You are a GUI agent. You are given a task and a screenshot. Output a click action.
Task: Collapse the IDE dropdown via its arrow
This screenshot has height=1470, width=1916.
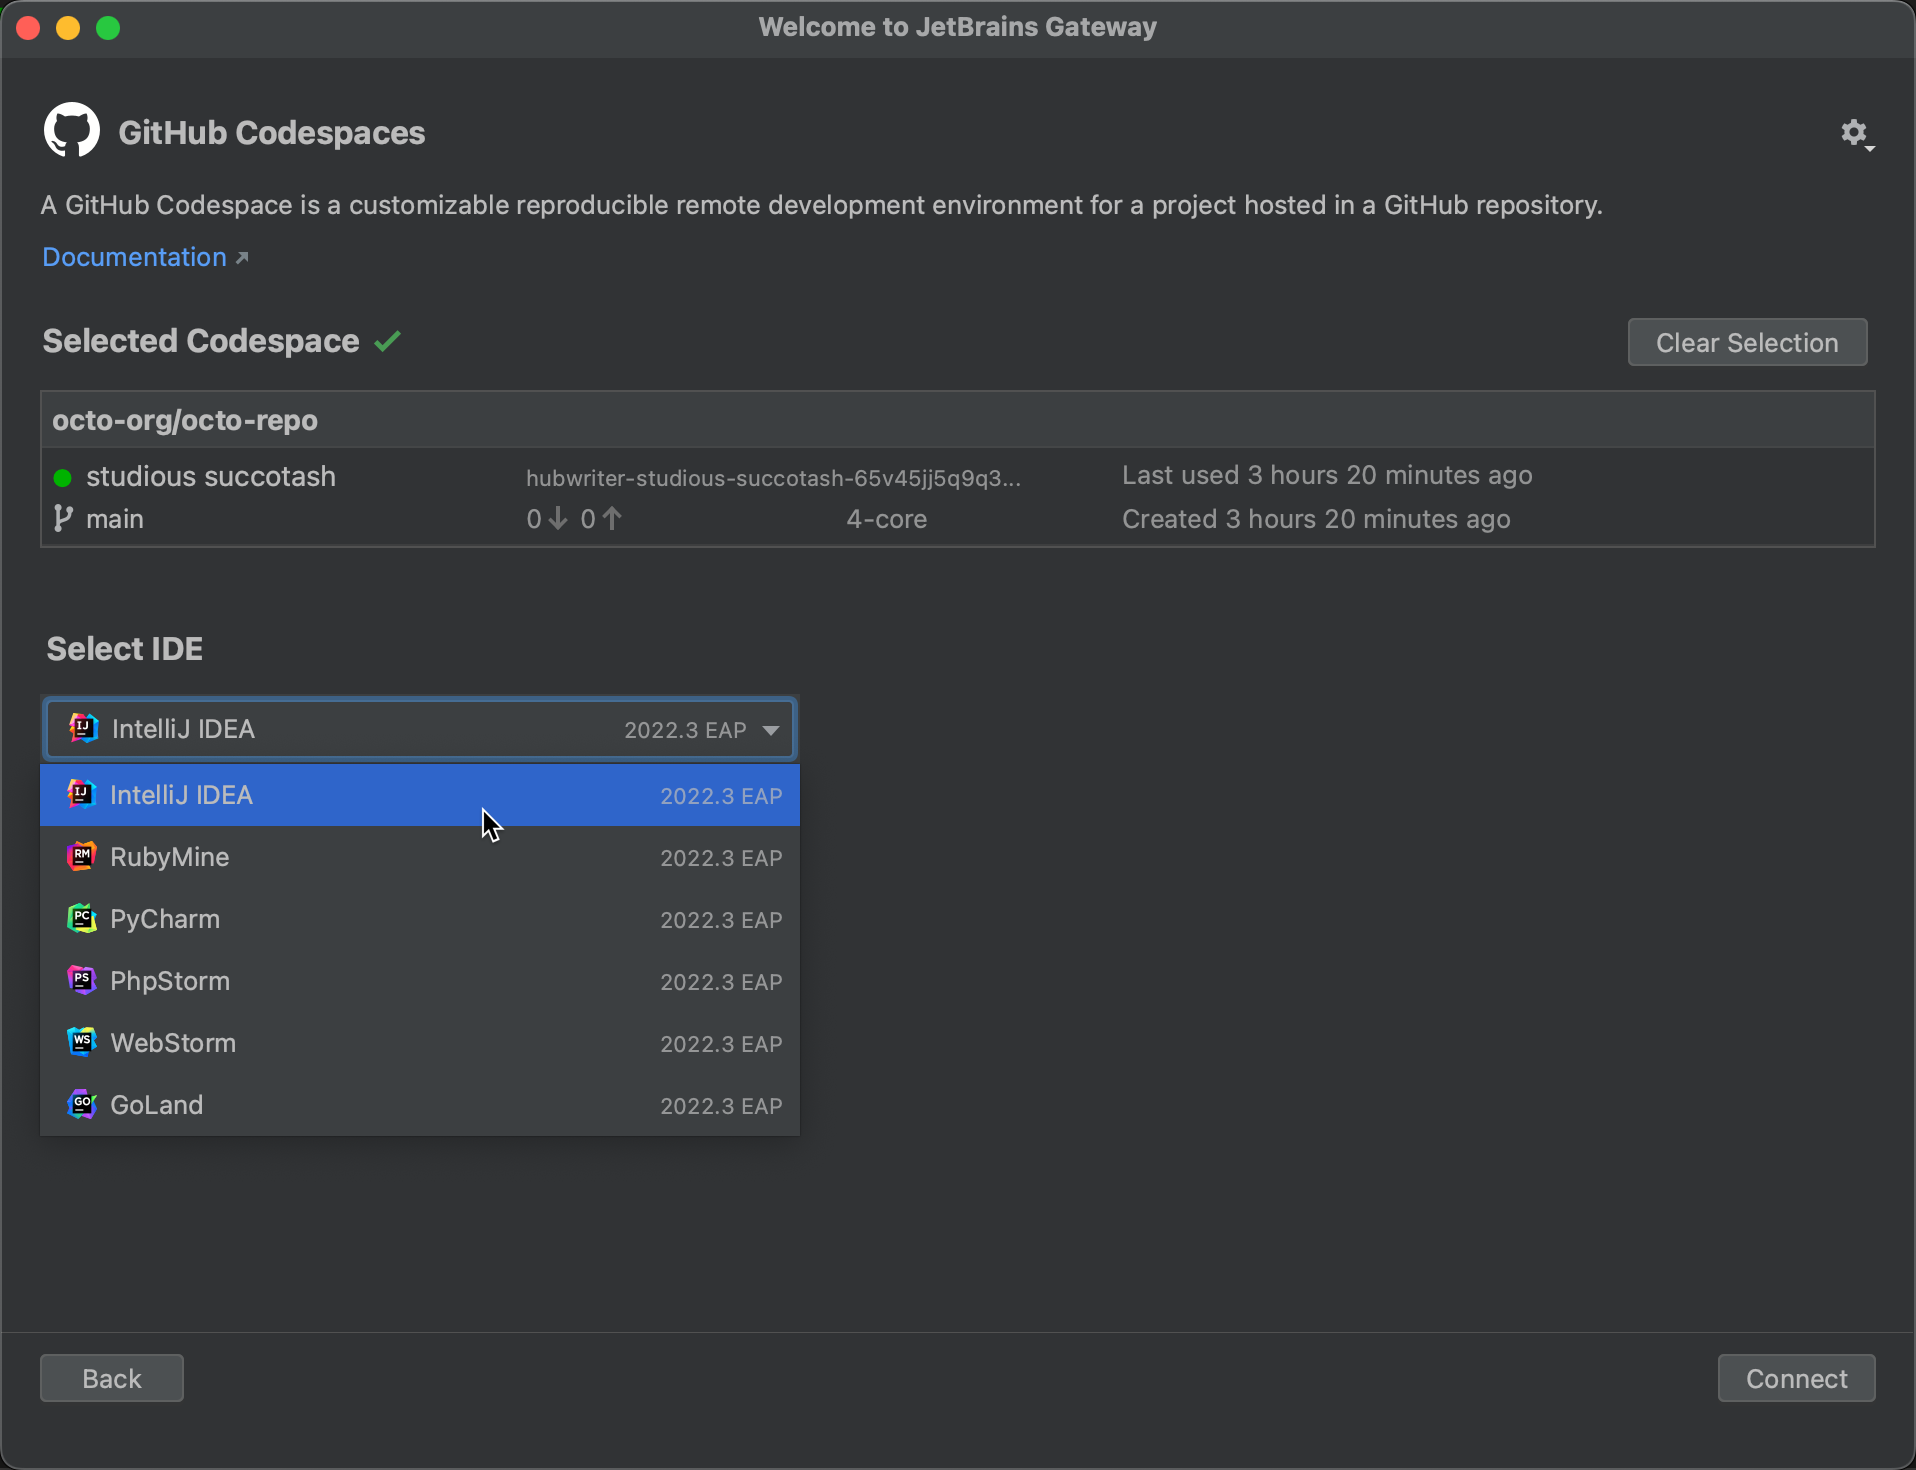[771, 730]
